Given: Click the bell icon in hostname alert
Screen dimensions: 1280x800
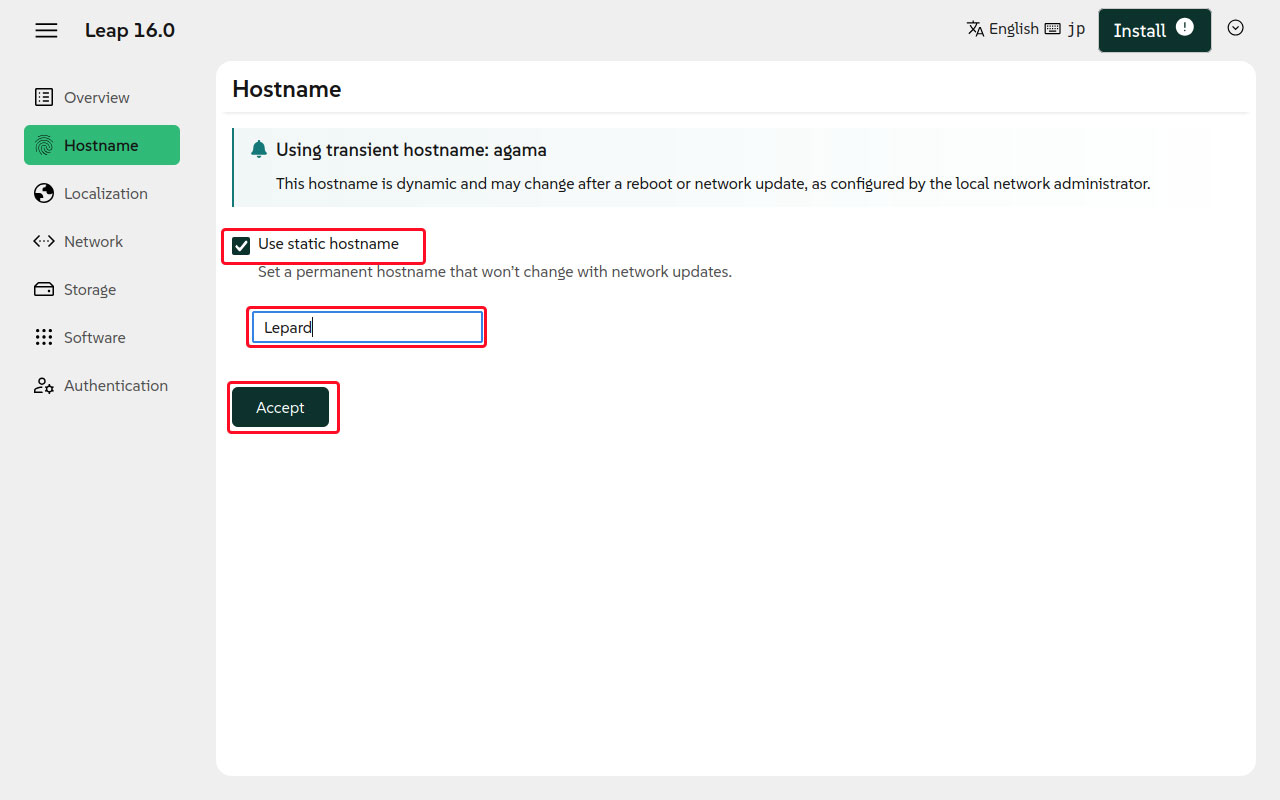Looking at the screenshot, I should [x=259, y=150].
